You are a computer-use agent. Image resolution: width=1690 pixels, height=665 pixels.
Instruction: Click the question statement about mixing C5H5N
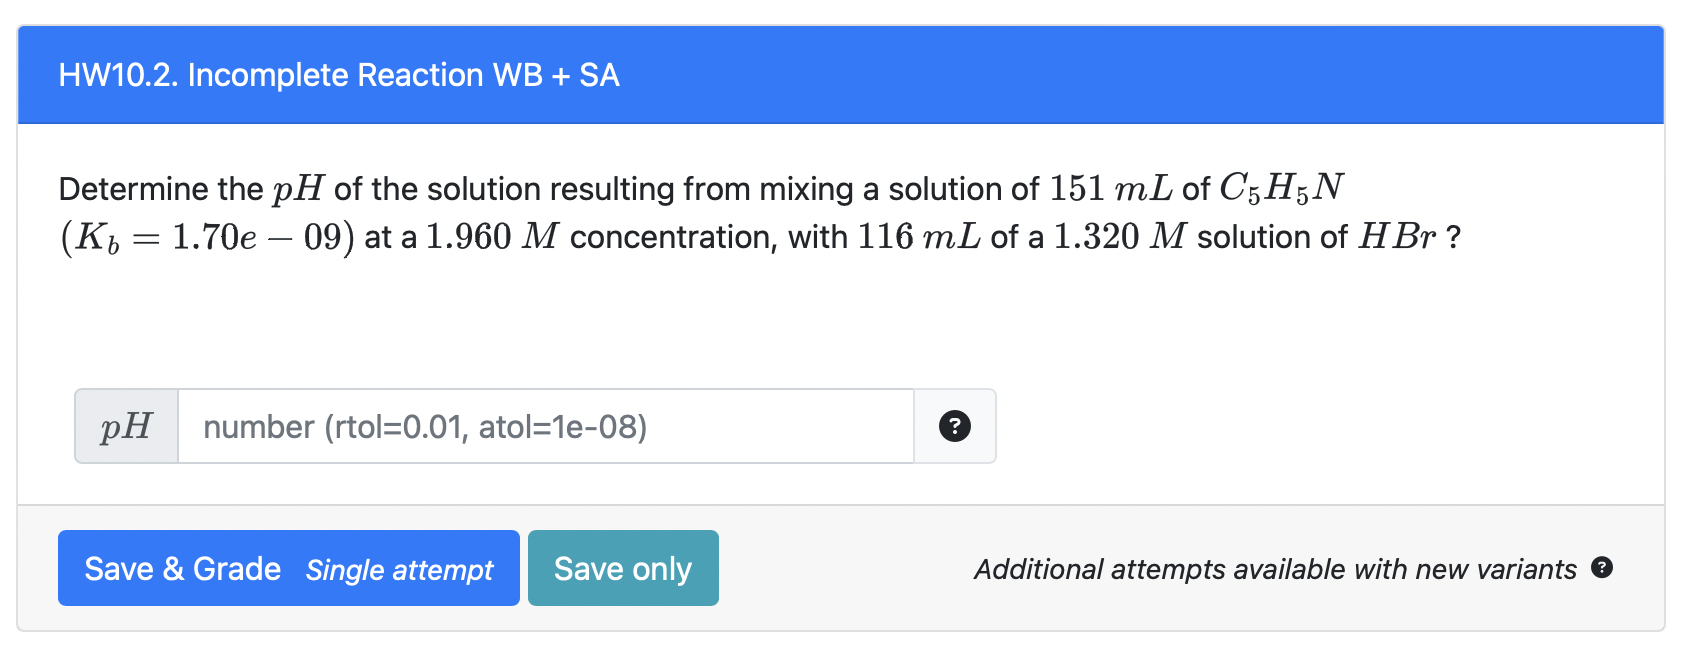click(x=700, y=188)
